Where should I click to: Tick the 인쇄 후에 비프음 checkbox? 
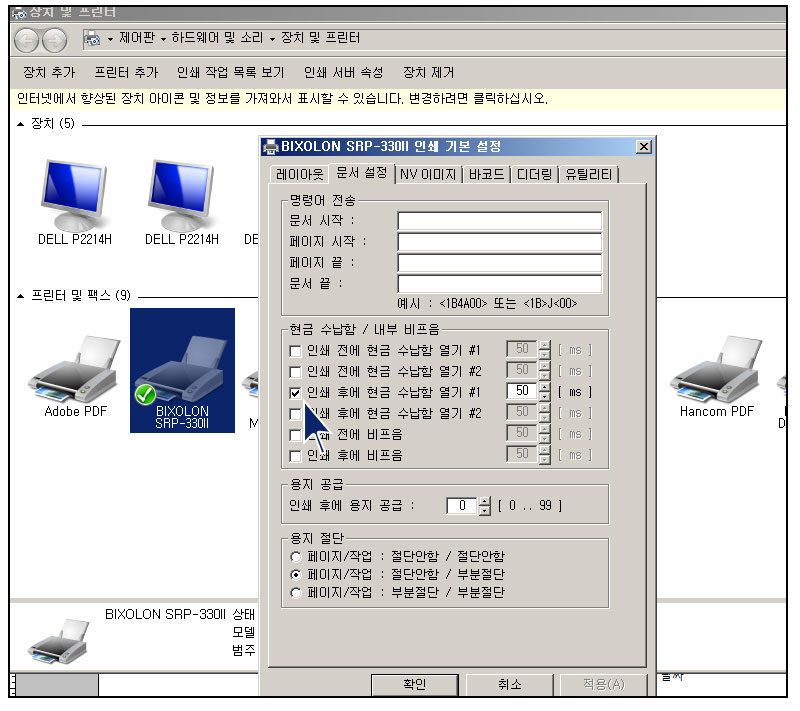tap(295, 455)
